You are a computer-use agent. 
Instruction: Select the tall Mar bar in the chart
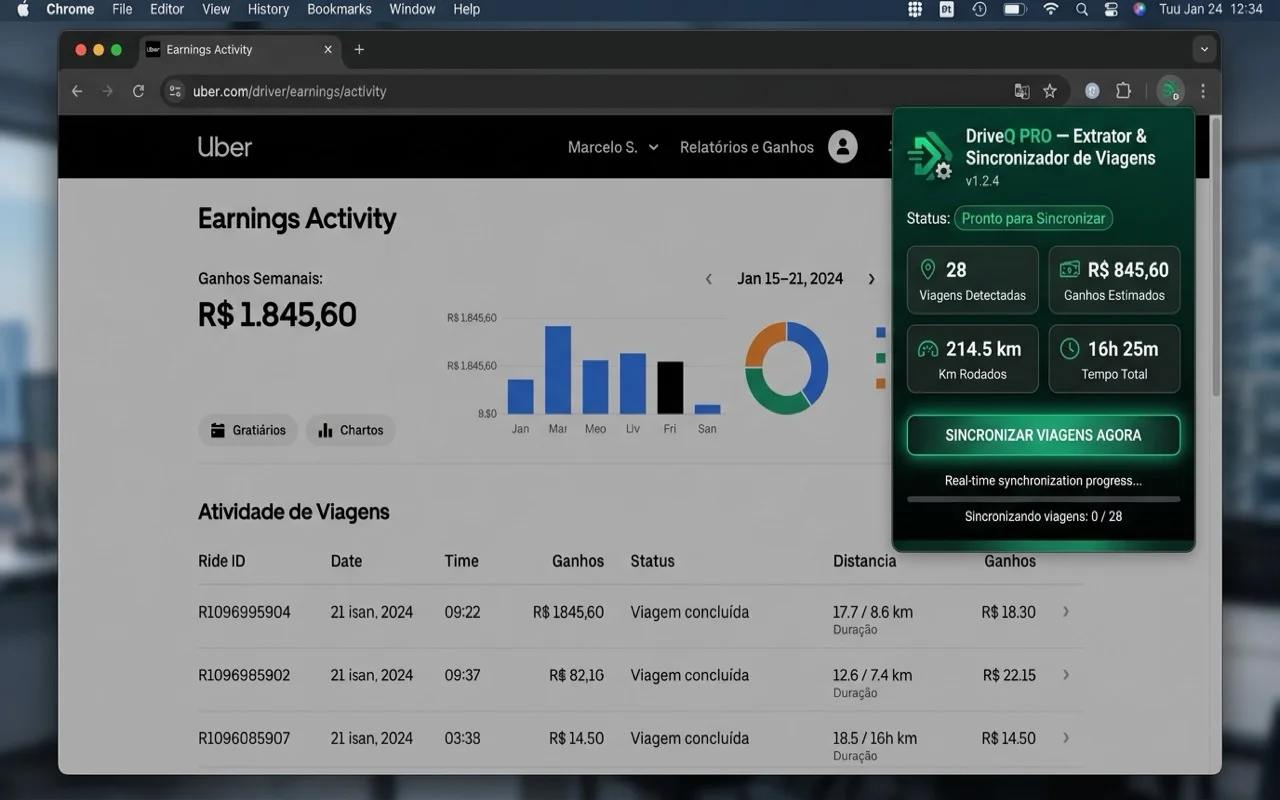(x=558, y=370)
